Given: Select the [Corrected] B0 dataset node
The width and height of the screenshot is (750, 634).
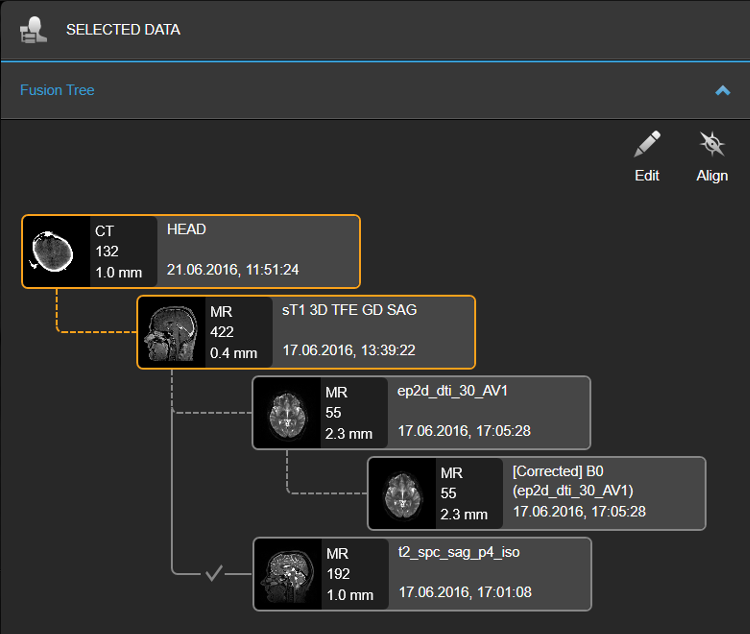Looking at the screenshot, I should 537,493.
